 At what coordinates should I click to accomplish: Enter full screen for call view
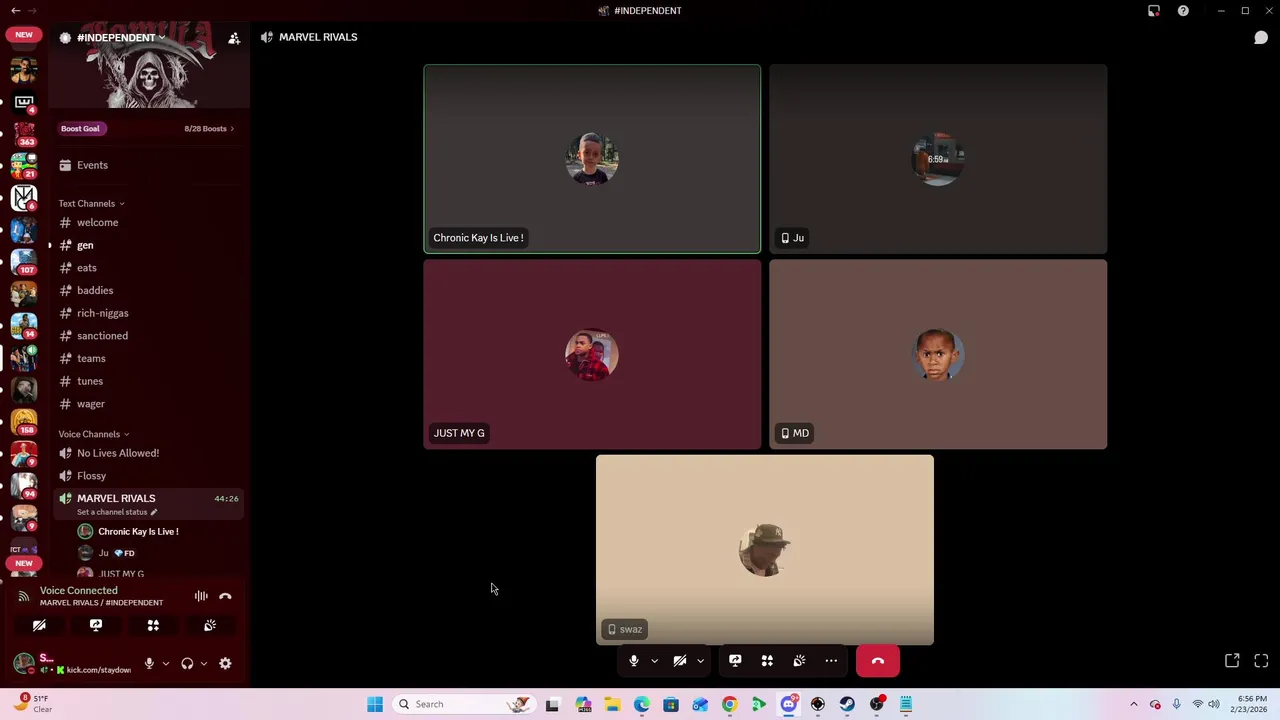1261,661
